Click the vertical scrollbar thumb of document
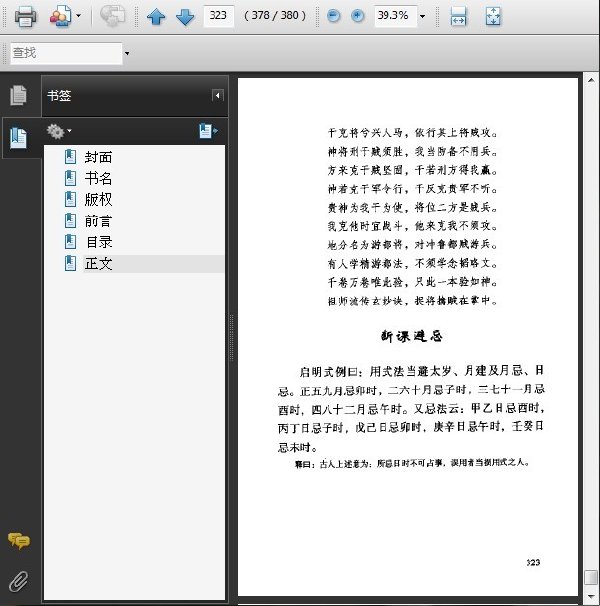Image resolution: width=600 pixels, height=606 pixels. coord(591,578)
